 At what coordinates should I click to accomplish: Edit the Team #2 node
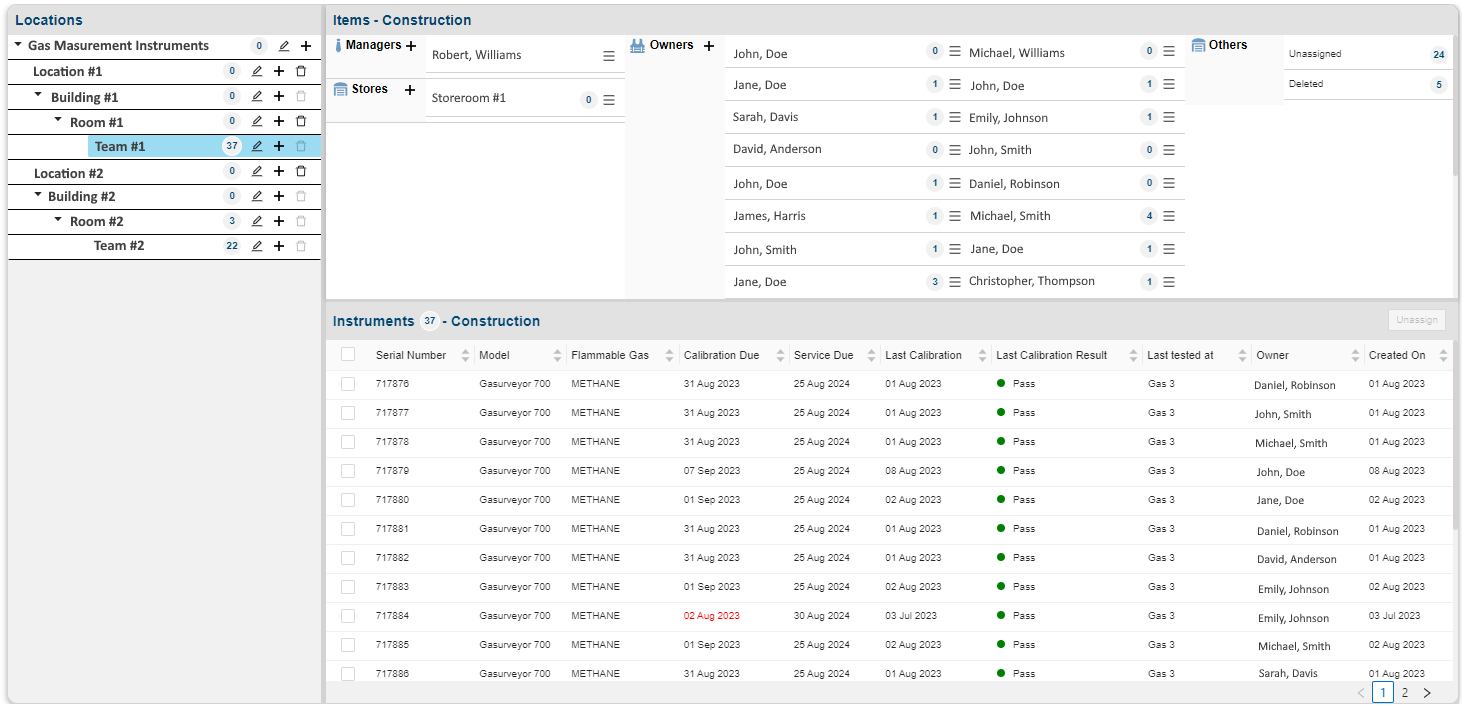coord(257,246)
